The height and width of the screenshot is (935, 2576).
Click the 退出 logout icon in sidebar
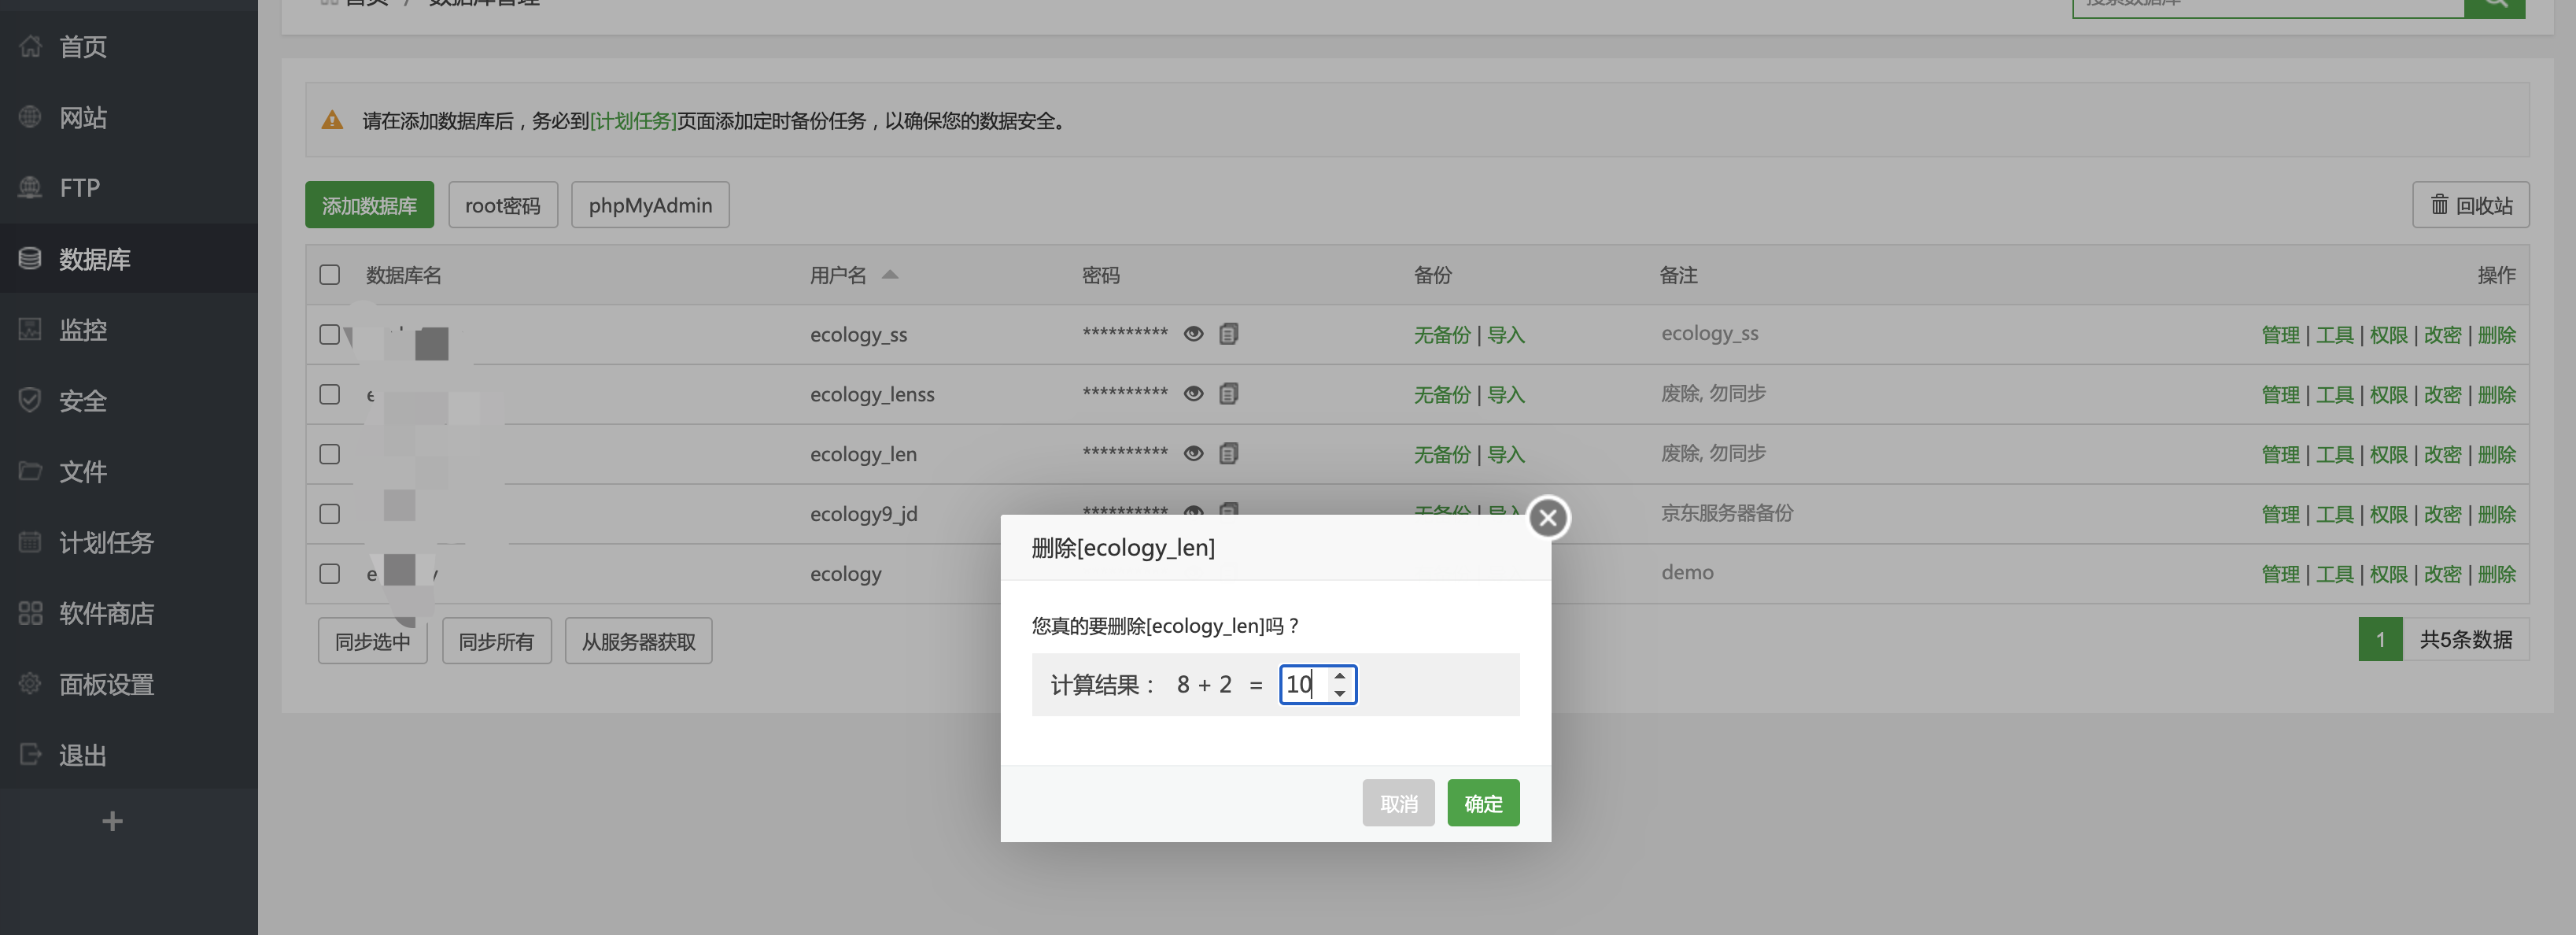[x=30, y=754]
